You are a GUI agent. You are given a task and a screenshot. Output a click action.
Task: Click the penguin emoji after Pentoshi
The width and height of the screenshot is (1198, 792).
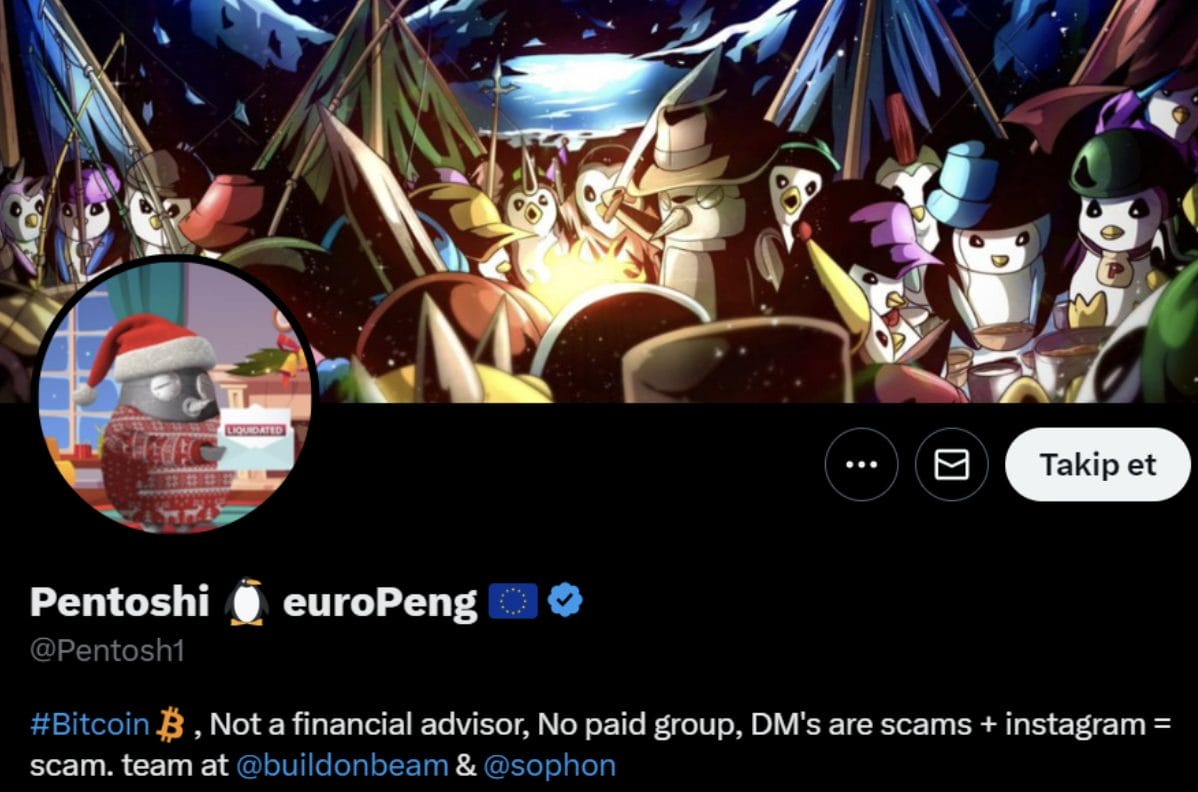point(246,602)
